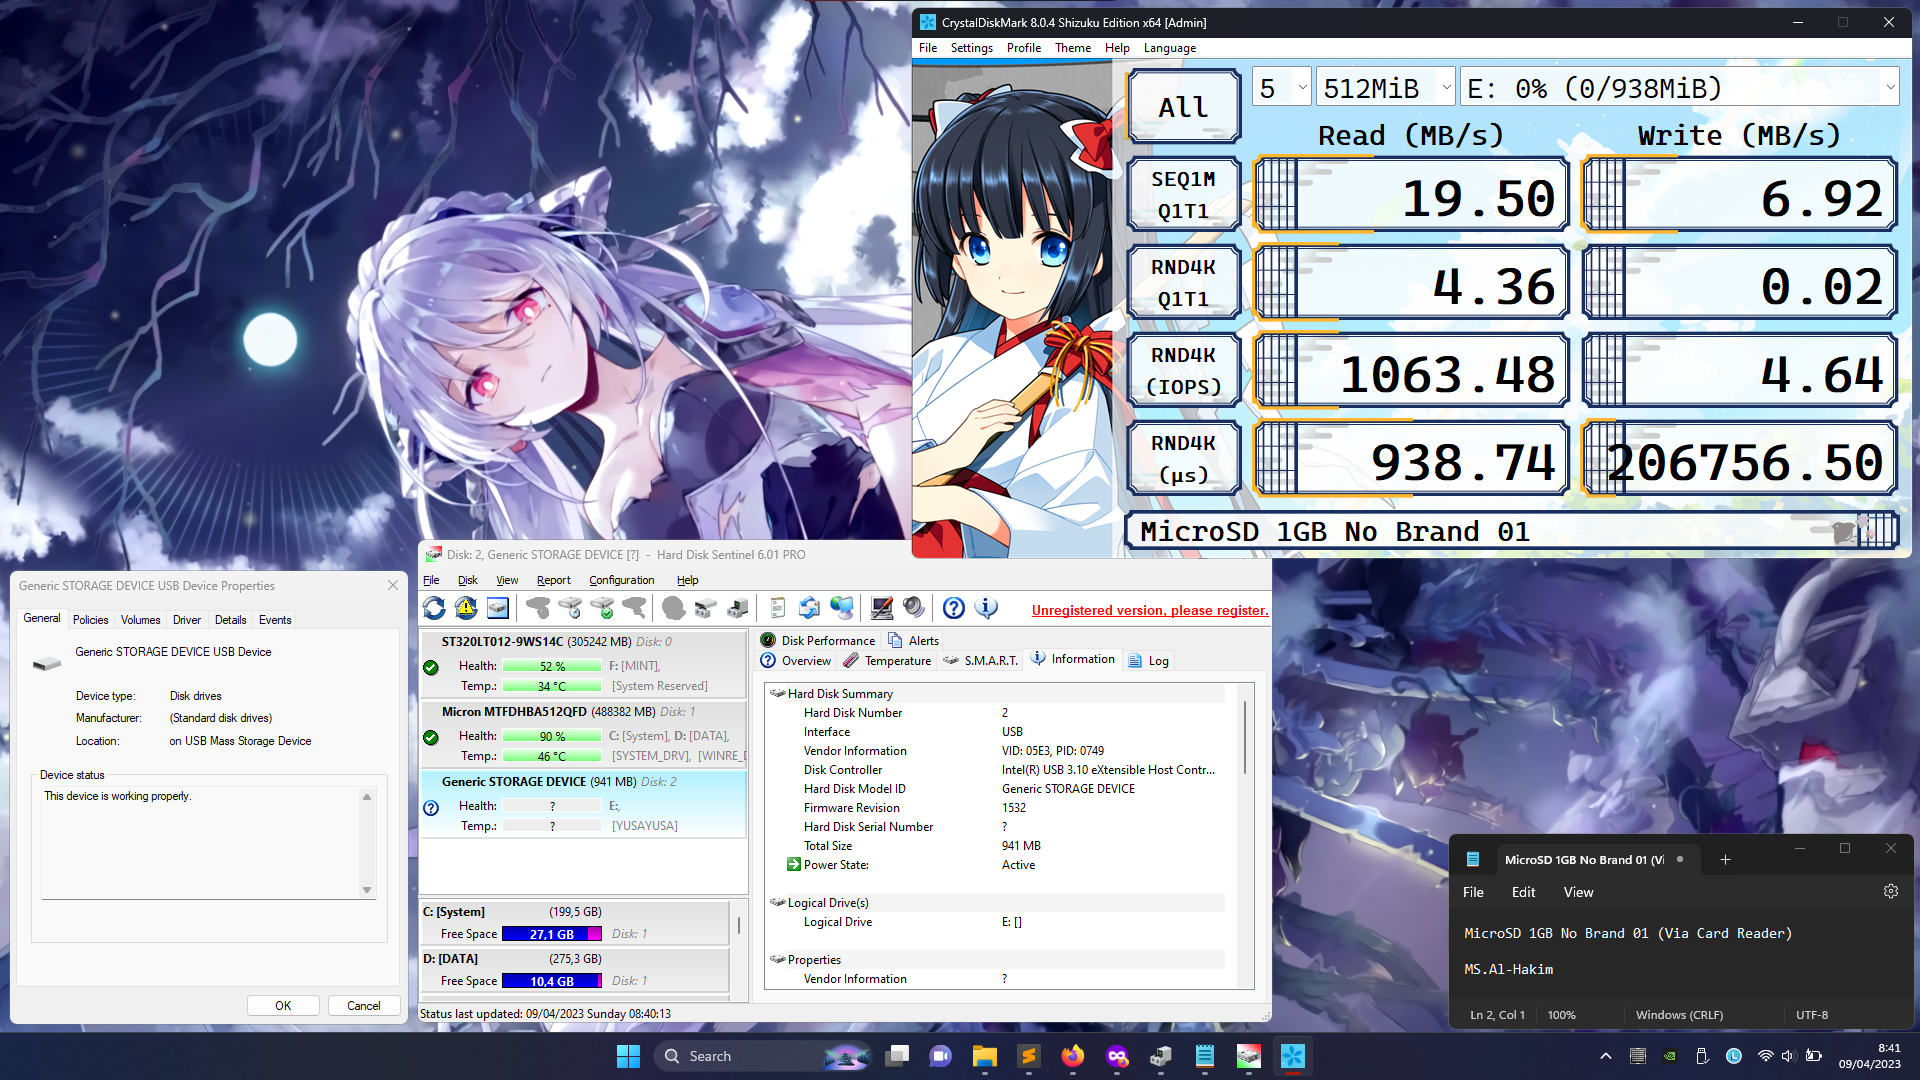The width and height of the screenshot is (1920, 1080).
Task: Click All button in CrystalDiskMark
Action: (x=1184, y=107)
